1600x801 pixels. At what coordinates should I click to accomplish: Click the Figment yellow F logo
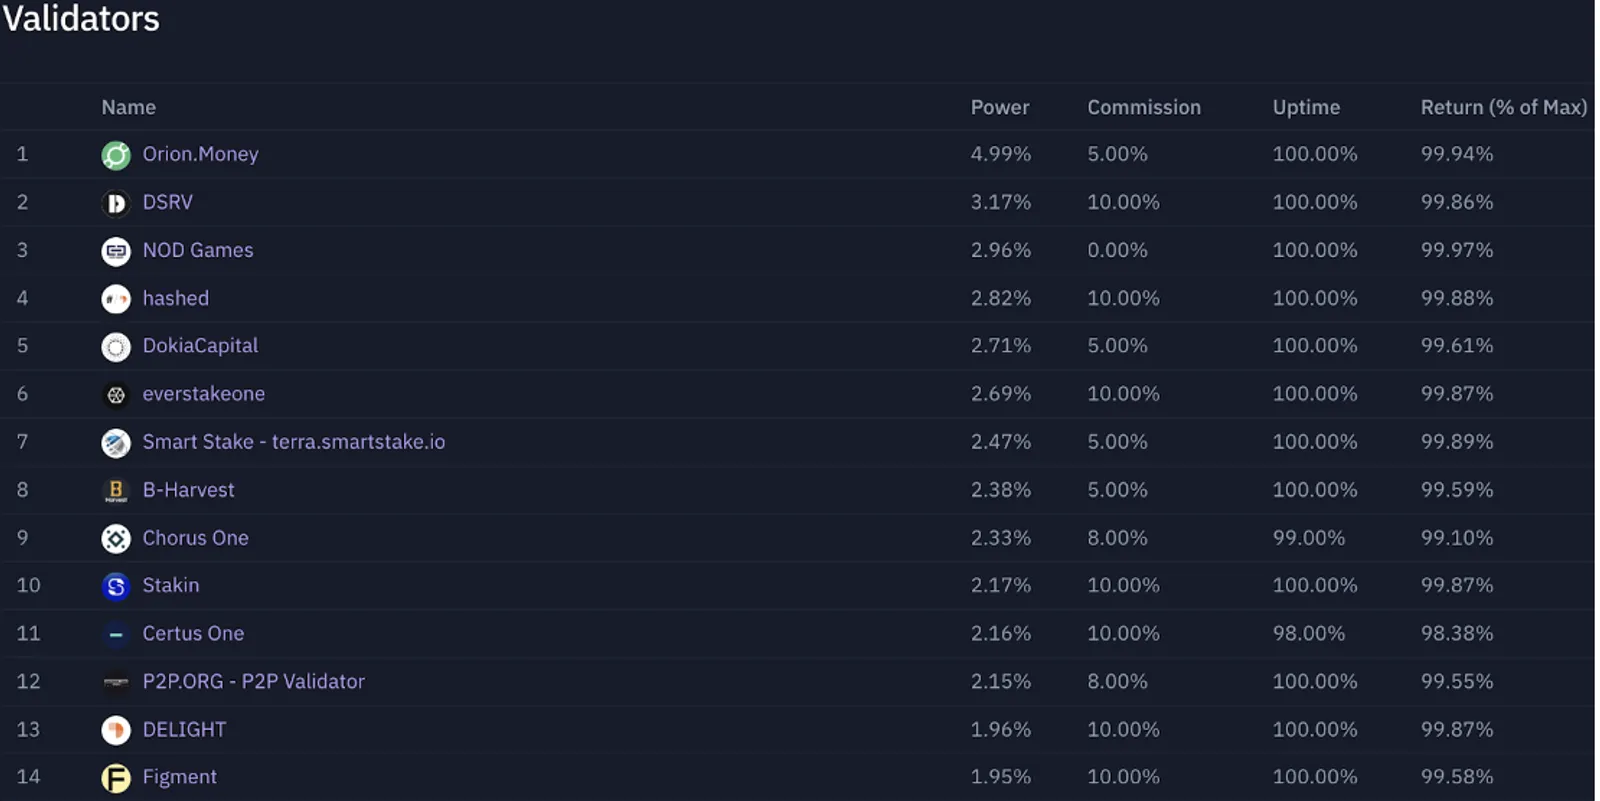click(116, 778)
